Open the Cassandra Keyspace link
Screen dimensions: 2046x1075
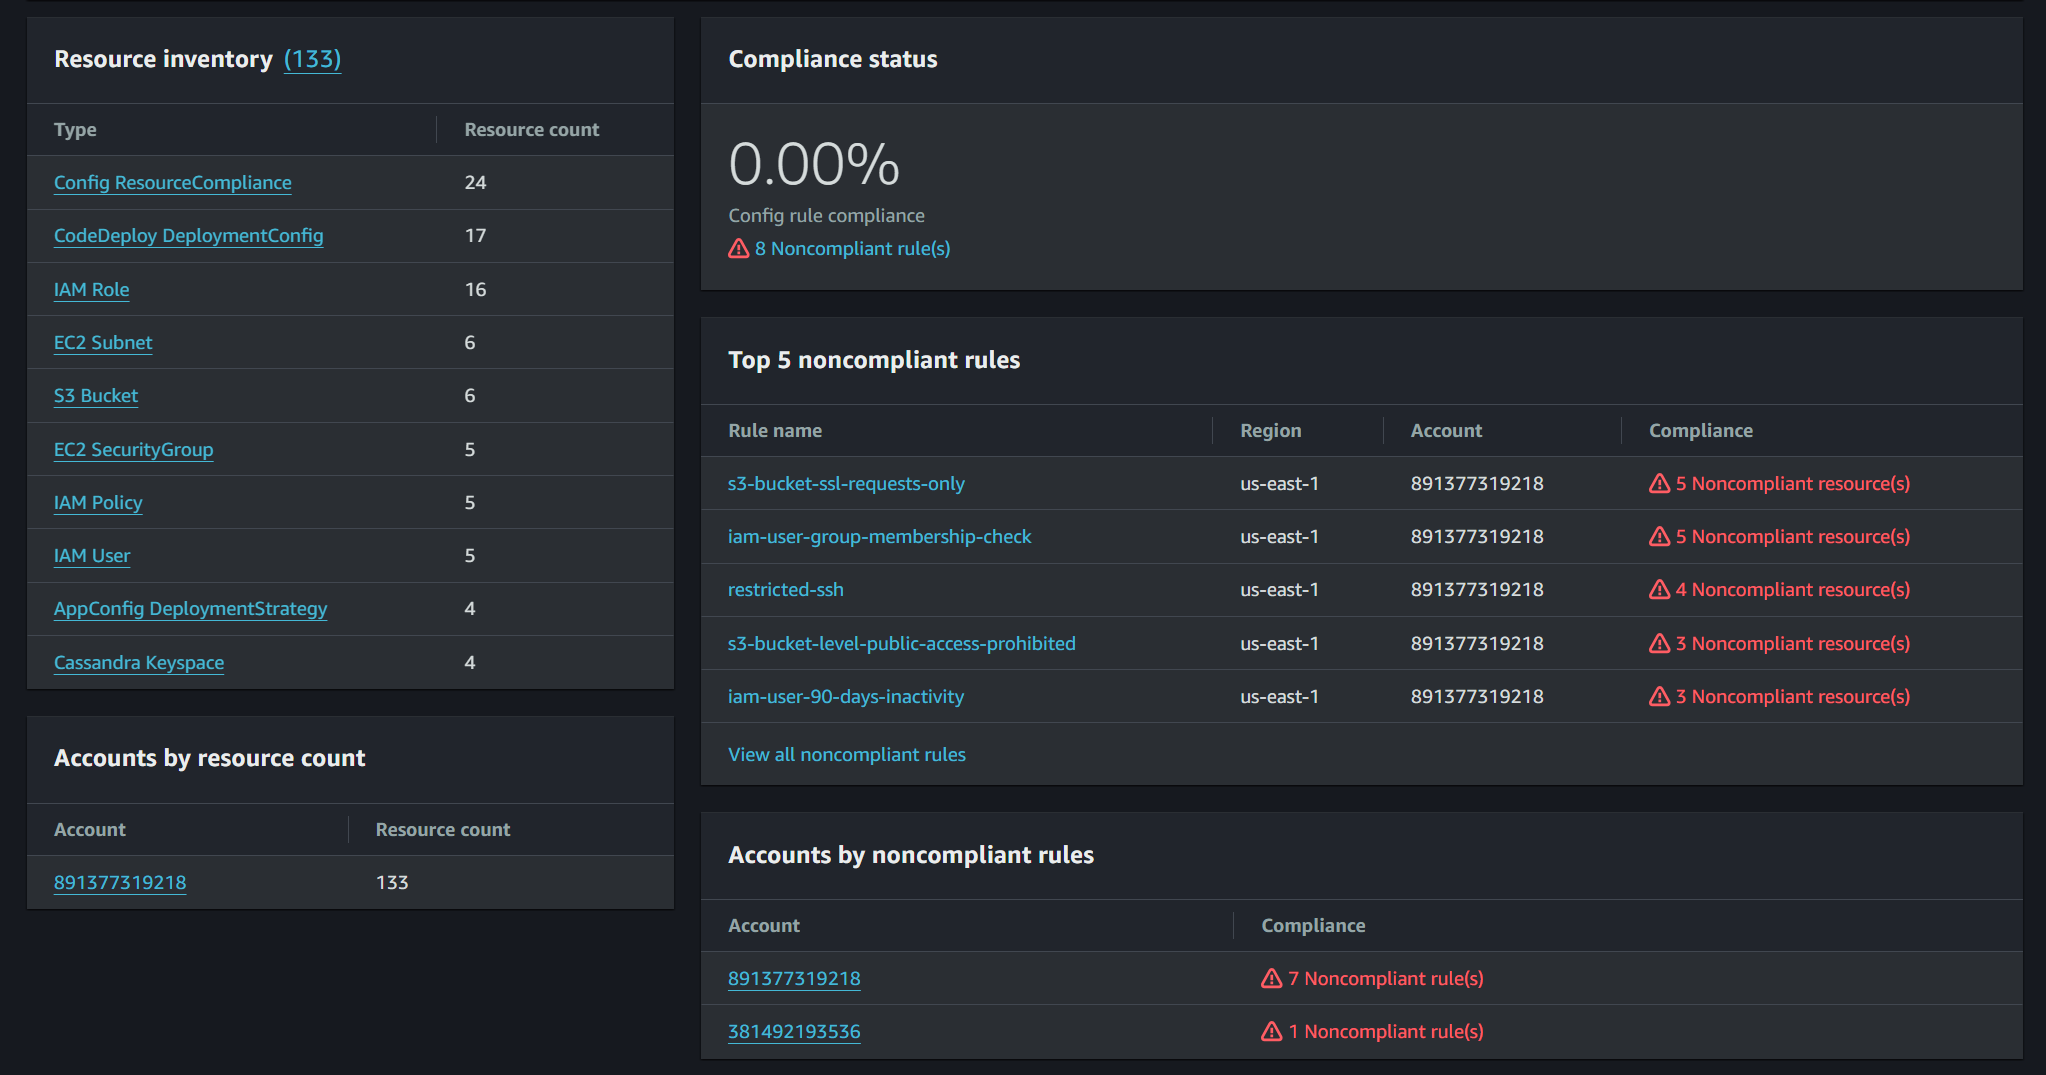pos(138,663)
